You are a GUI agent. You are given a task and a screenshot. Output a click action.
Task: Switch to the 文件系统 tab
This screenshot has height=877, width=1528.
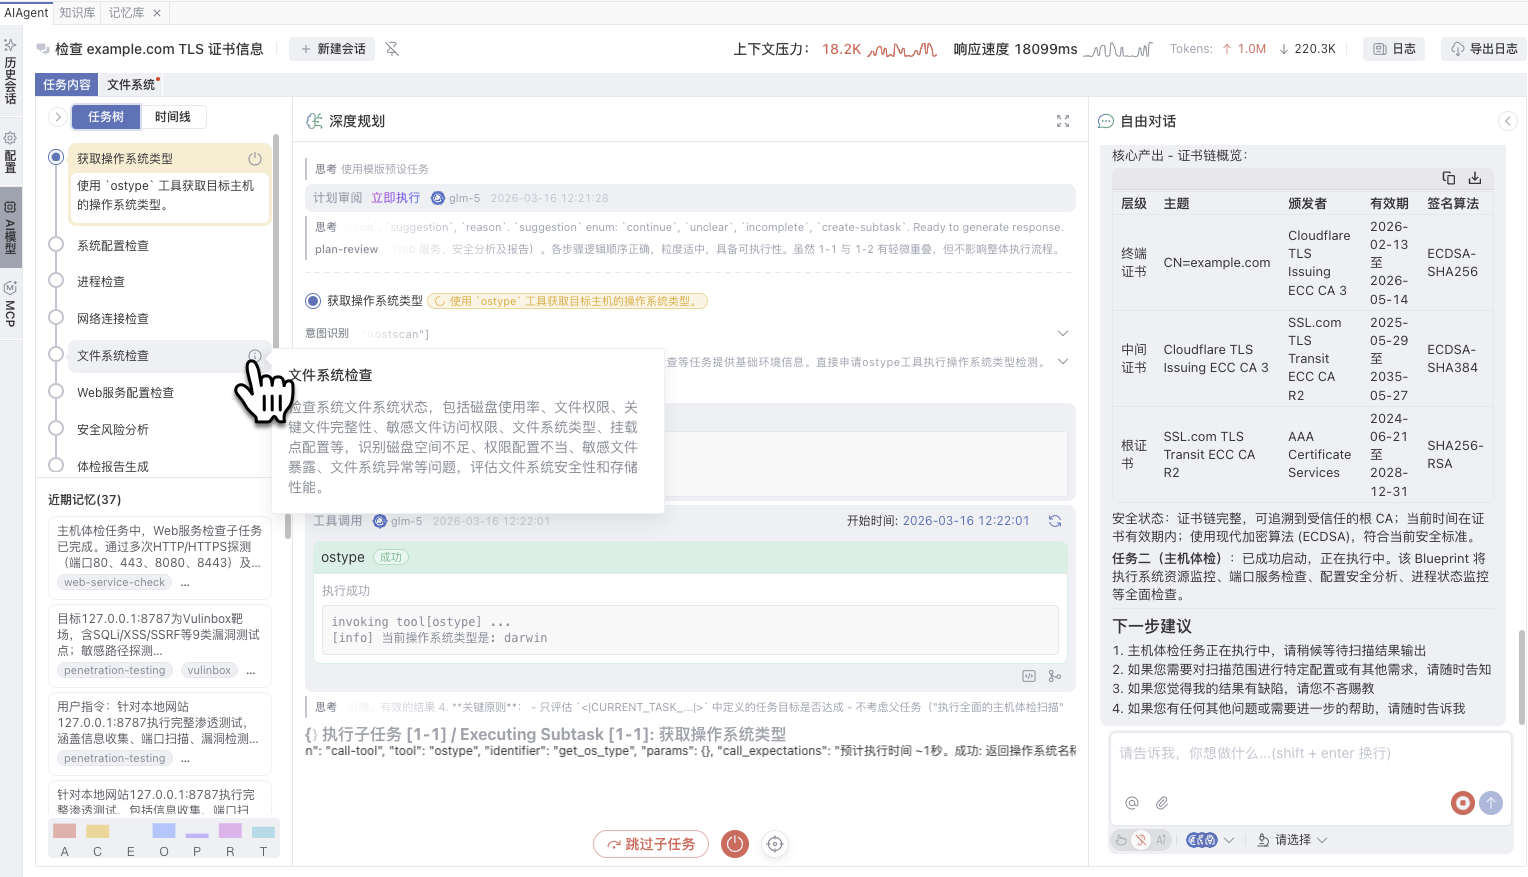tap(131, 85)
